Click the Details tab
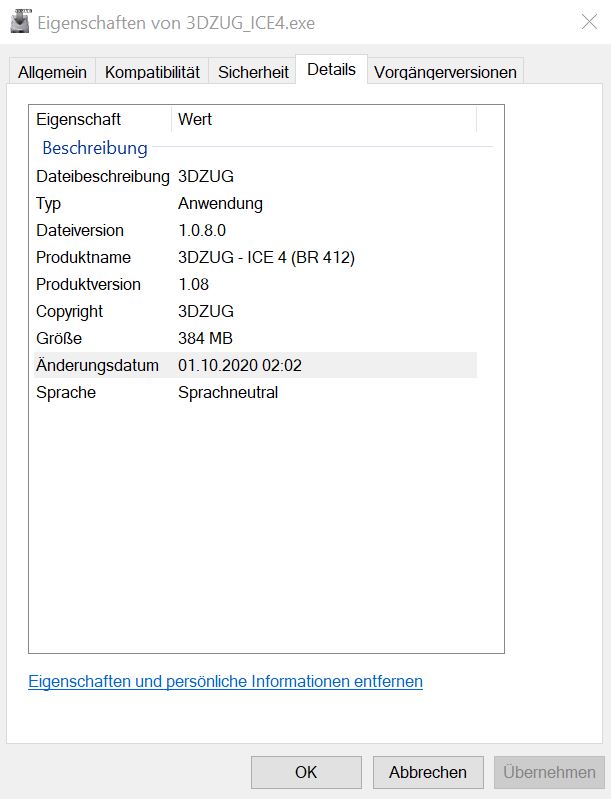Screen dimensions: 611x799 coord(331,70)
